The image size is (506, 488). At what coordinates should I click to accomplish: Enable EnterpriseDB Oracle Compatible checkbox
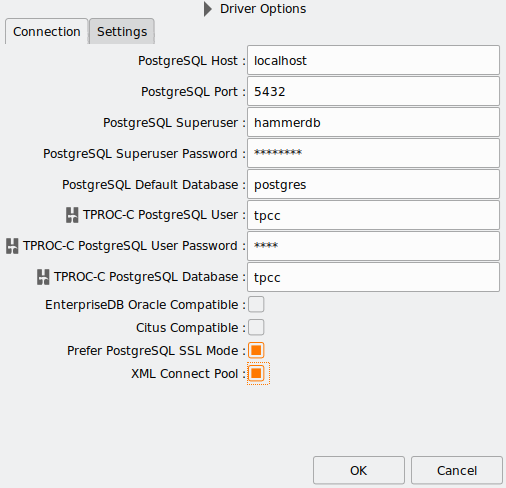coord(256,304)
